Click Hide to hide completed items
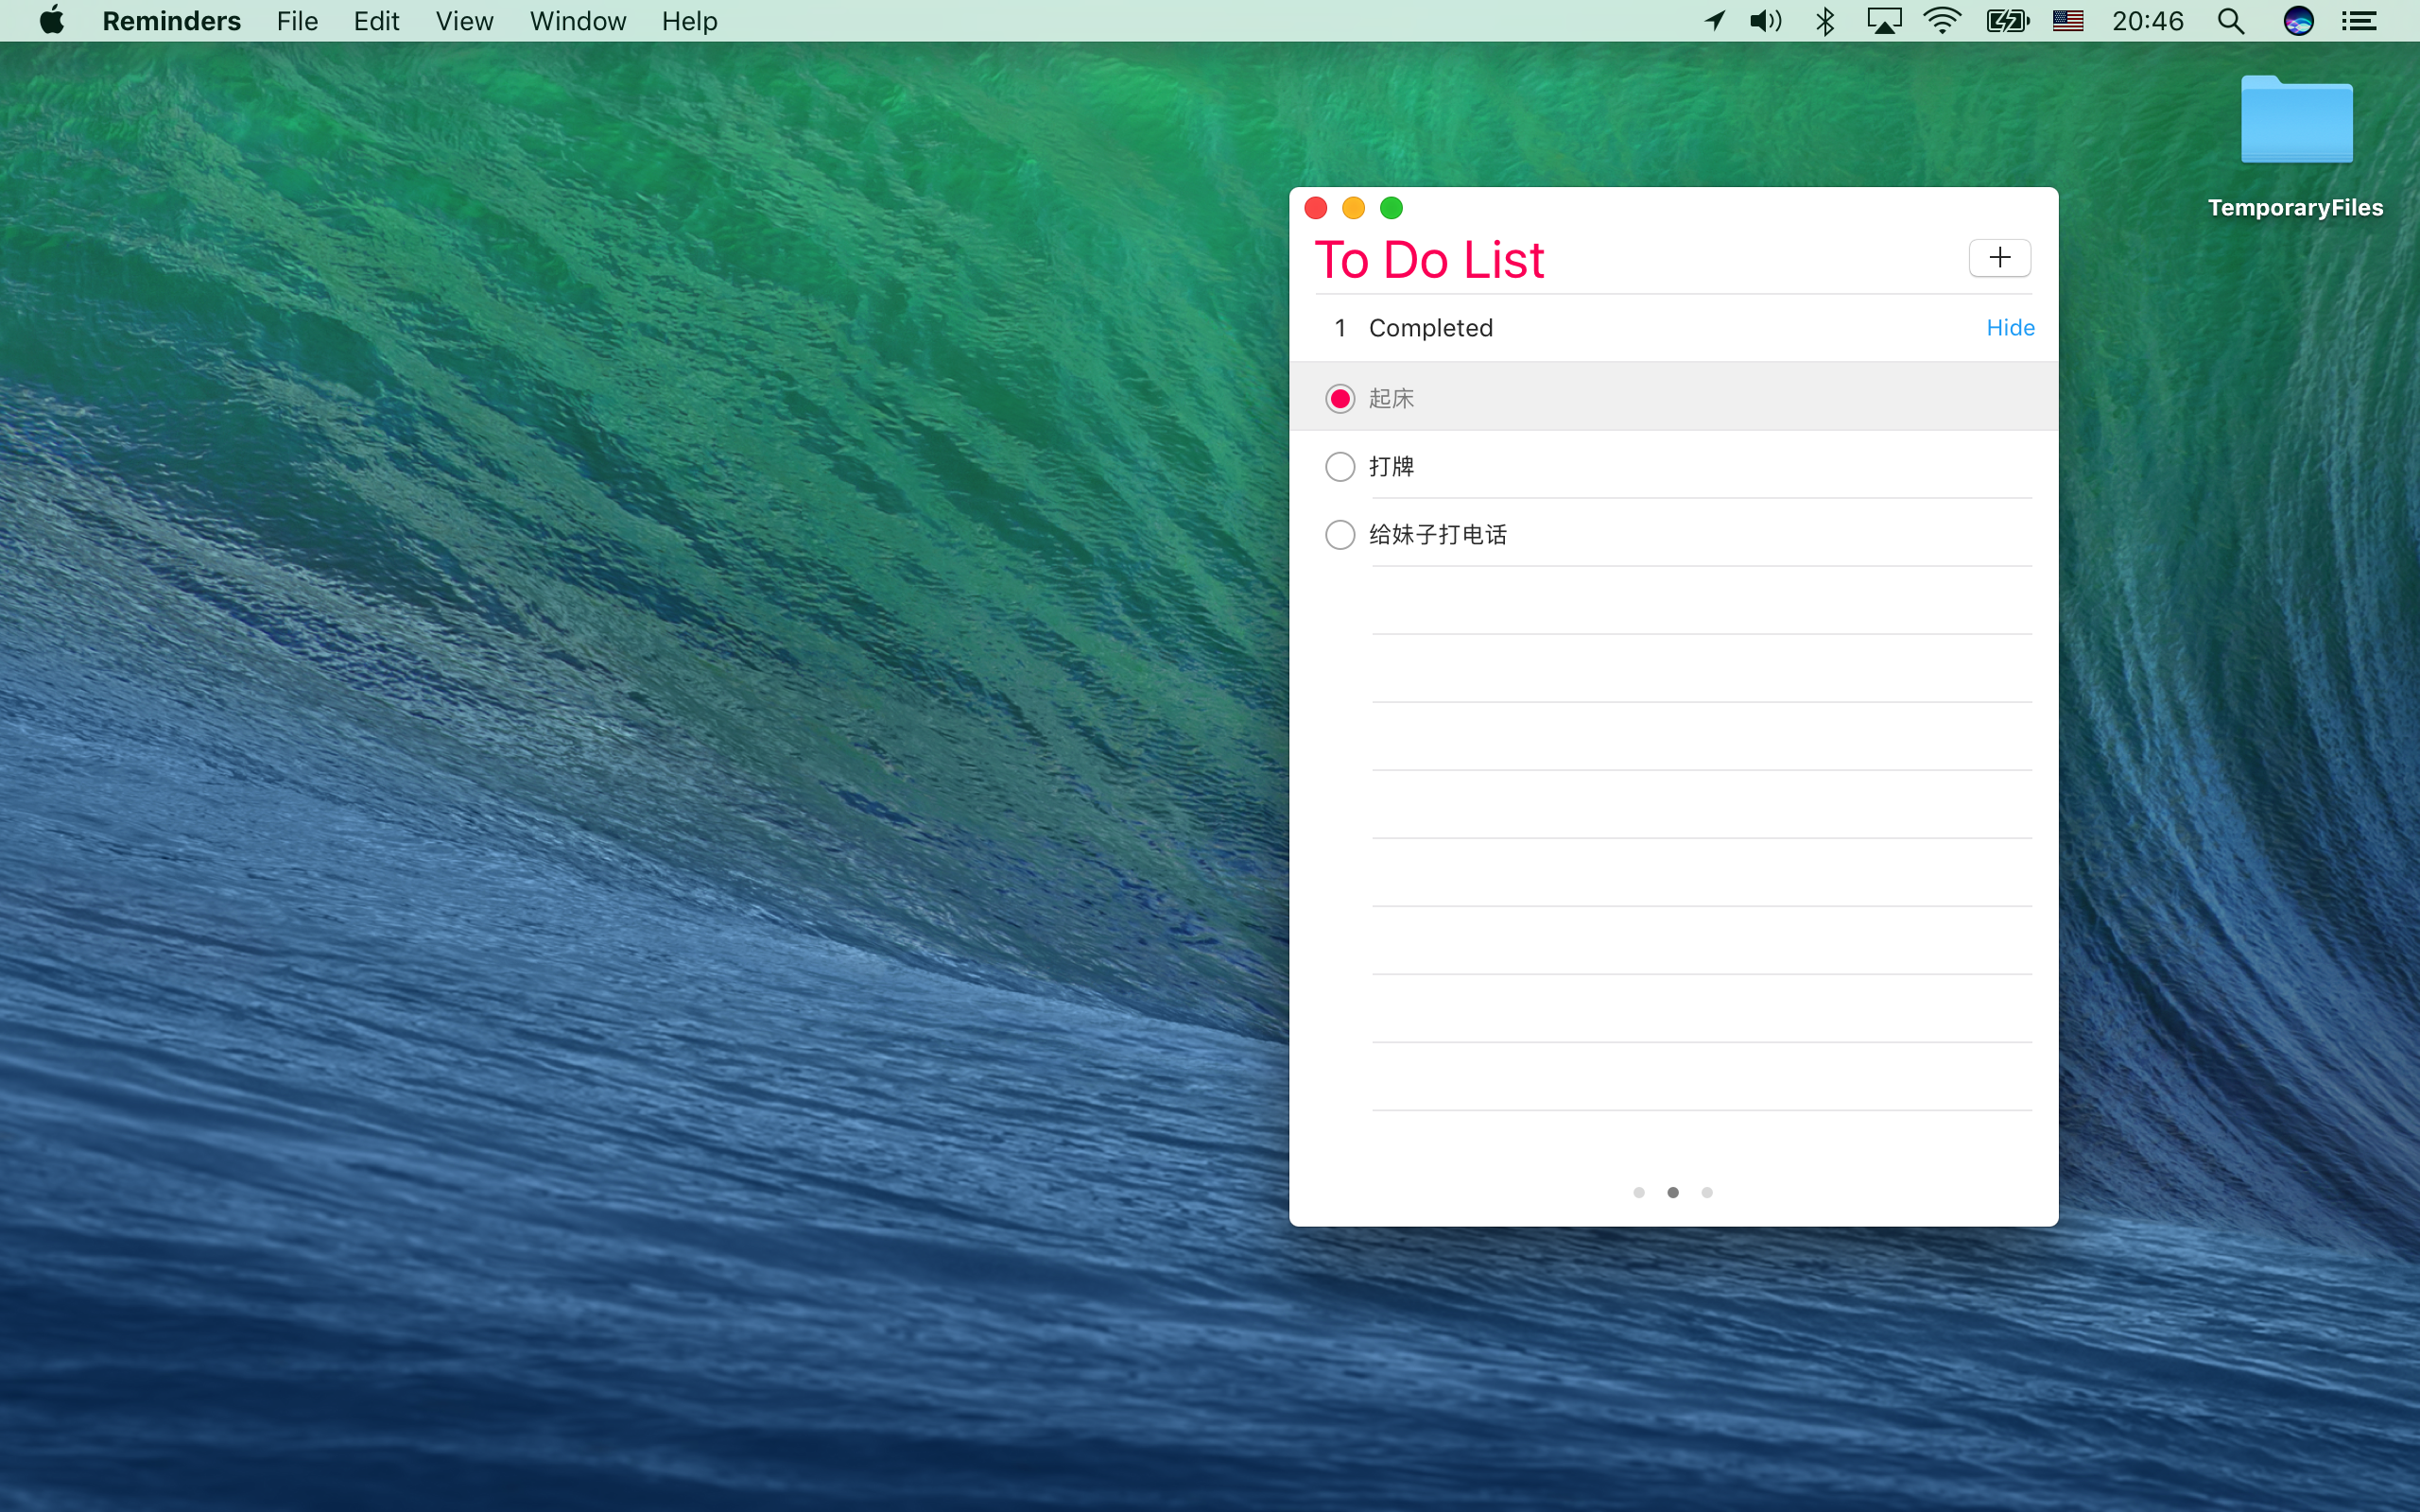Image resolution: width=2420 pixels, height=1512 pixels. [2010, 328]
